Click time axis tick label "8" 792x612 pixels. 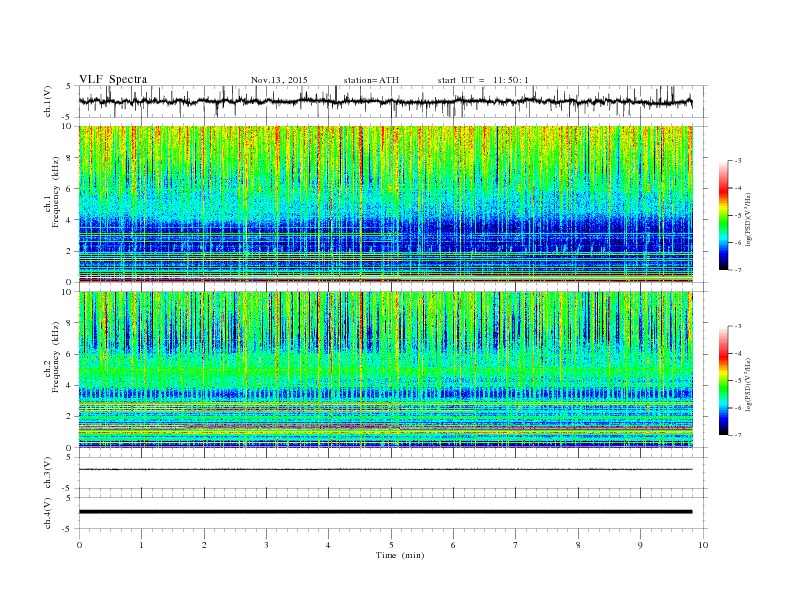578,545
